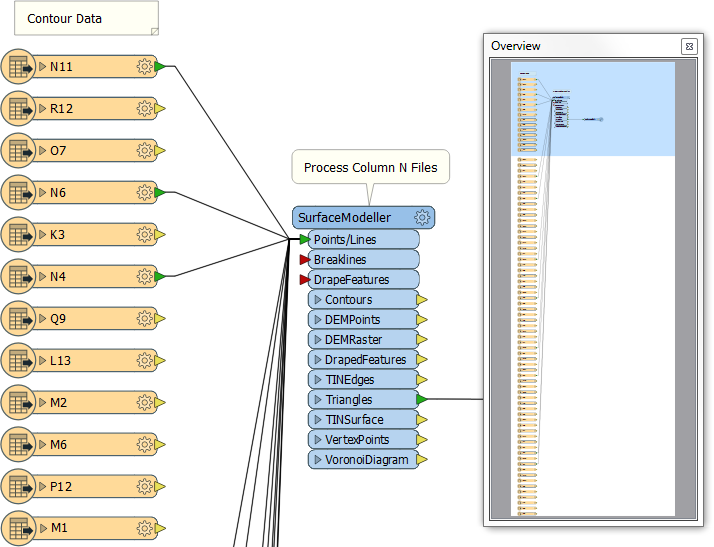The height and width of the screenshot is (547, 714).
Task: Select the Contour Data annotation note
Action: point(87,18)
